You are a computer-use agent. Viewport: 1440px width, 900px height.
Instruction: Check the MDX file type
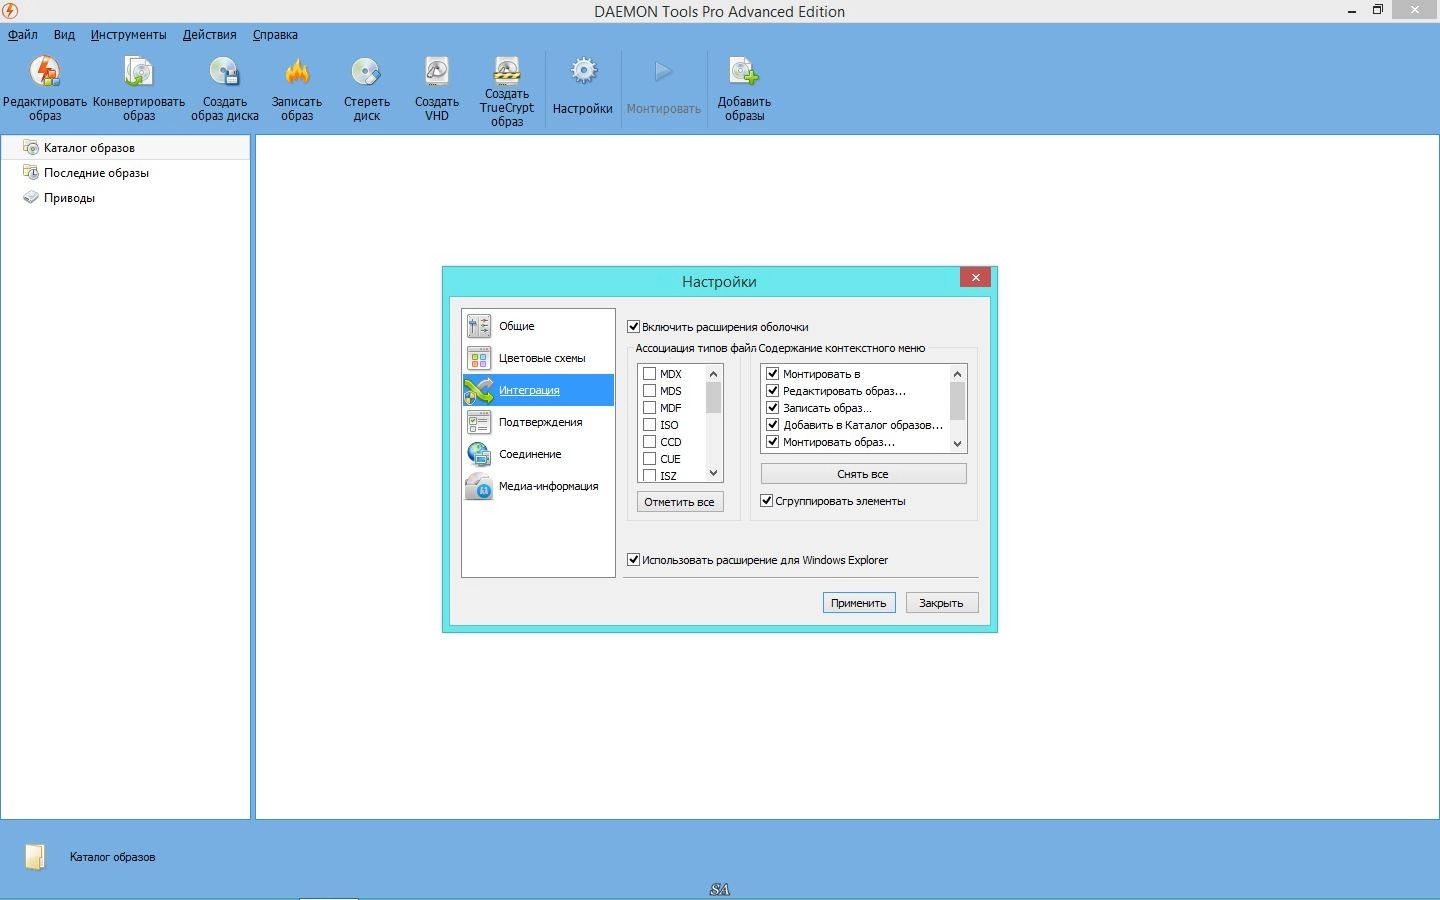pyautogui.click(x=649, y=374)
